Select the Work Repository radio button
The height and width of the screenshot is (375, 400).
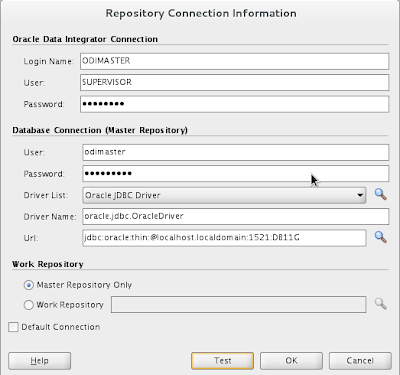pyautogui.click(x=29, y=305)
